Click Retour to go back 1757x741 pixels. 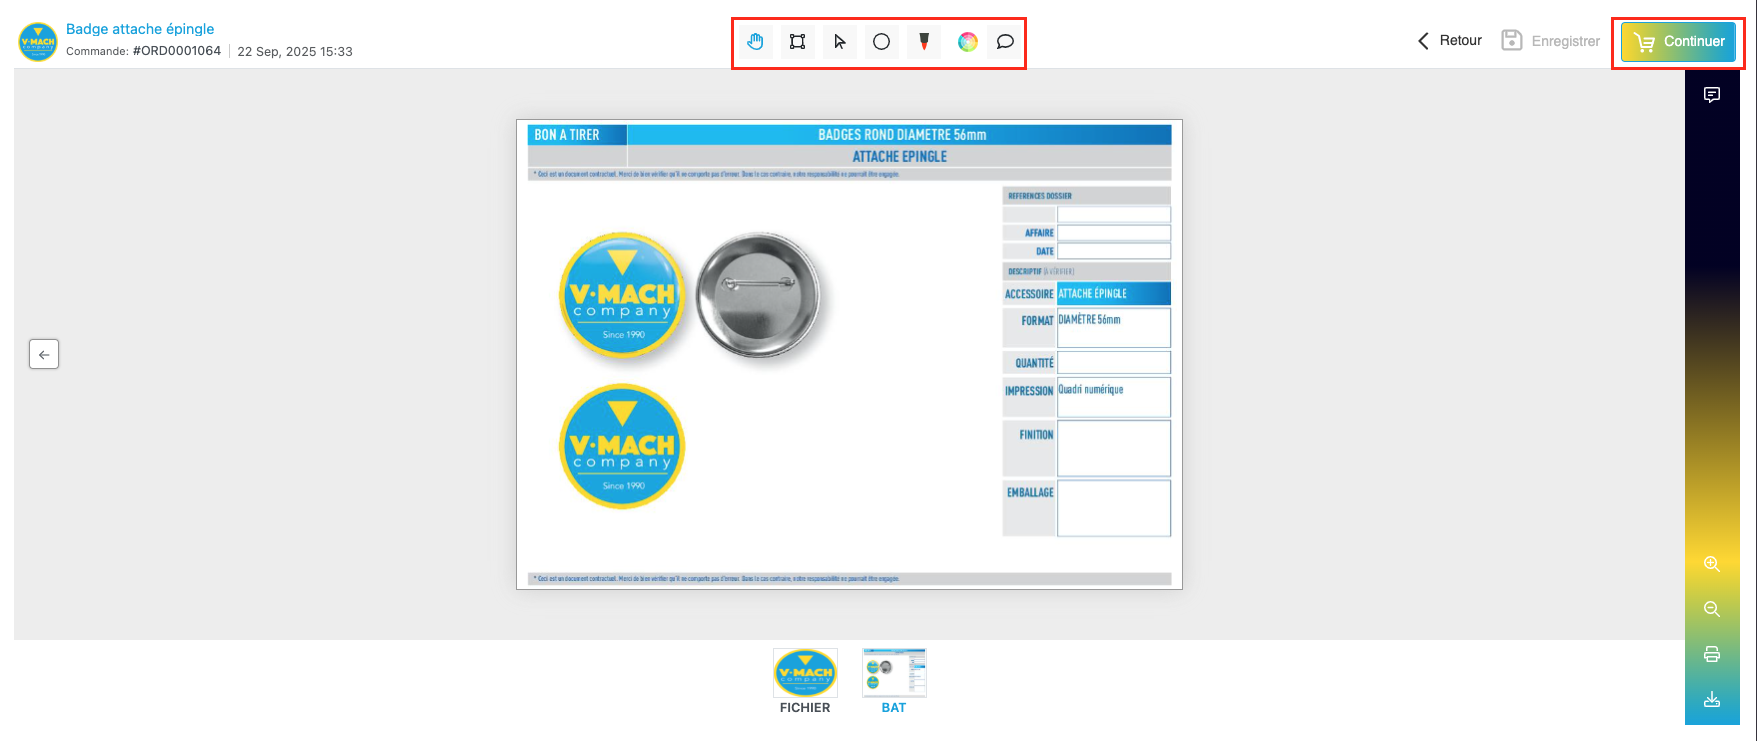1450,41
